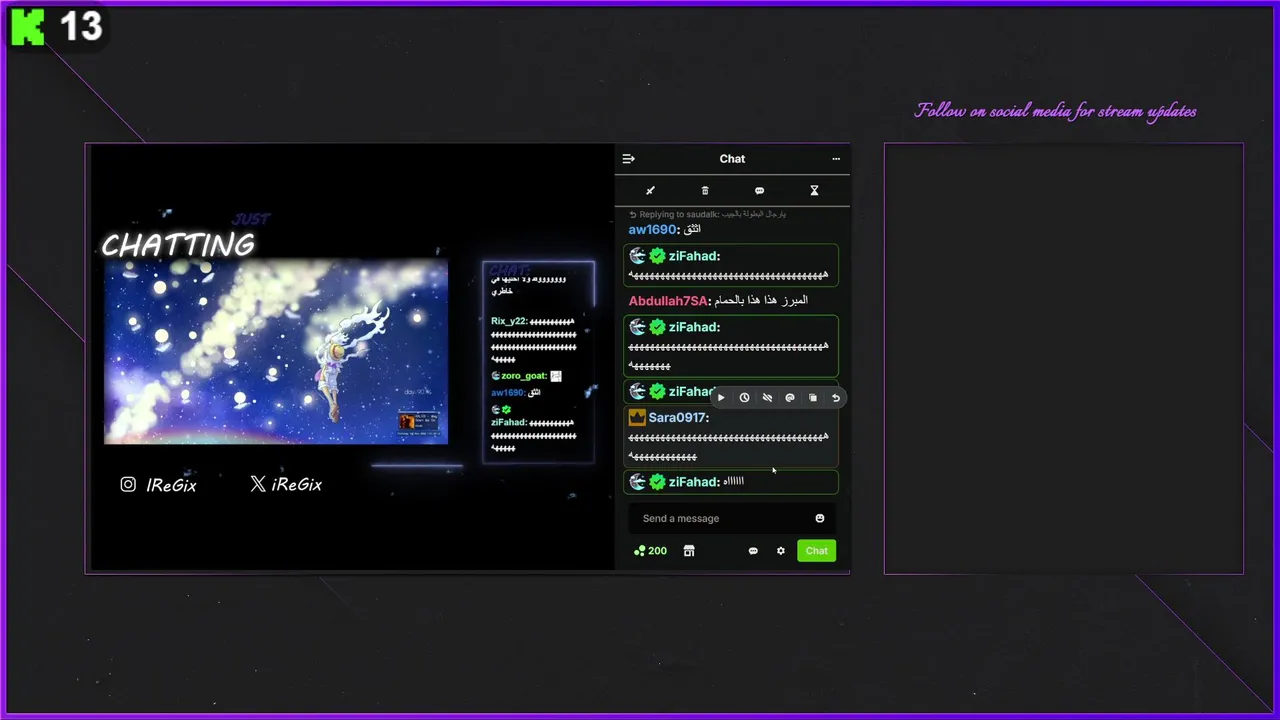
Task: Click the iReGix X handle text
Action: point(296,485)
